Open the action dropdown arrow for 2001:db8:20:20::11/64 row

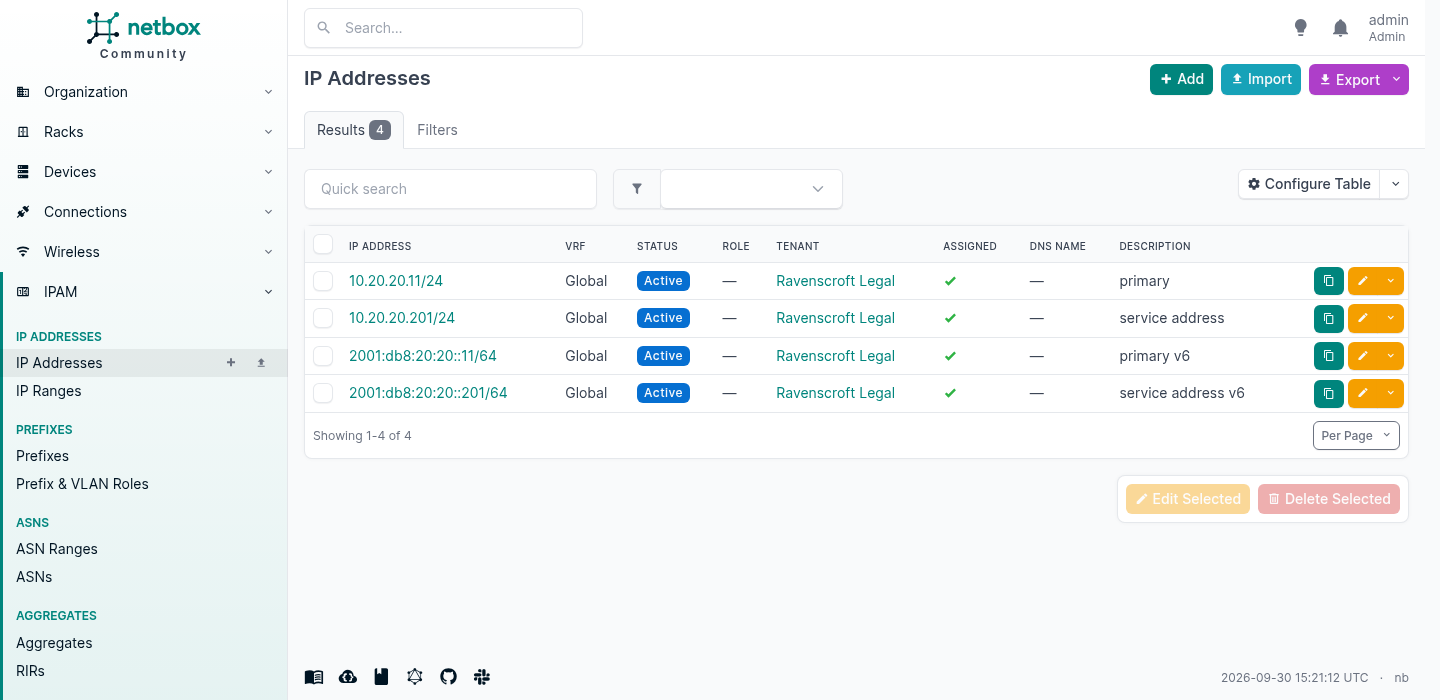(x=1391, y=356)
